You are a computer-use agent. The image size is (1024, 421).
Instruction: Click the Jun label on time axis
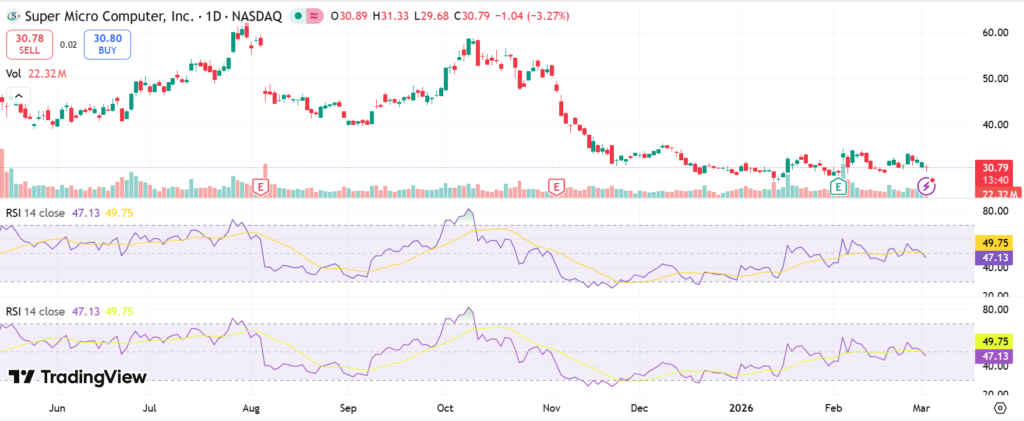(x=57, y=408)
